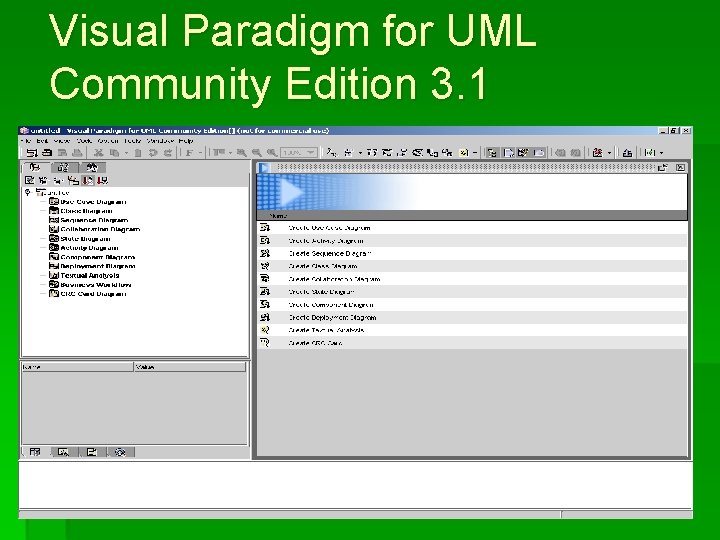This screenshot has height=540, width=720.
Task: Click the Open Project toolbar icon
Action: point(47,153)
